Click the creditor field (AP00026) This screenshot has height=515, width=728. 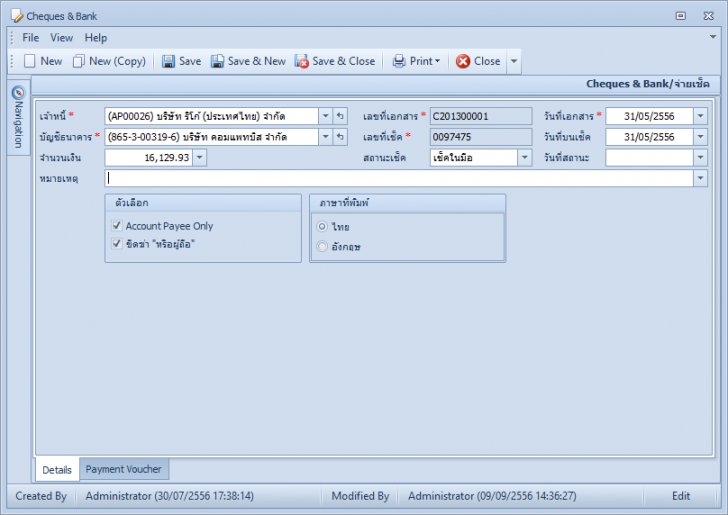[x=212, y=116]
